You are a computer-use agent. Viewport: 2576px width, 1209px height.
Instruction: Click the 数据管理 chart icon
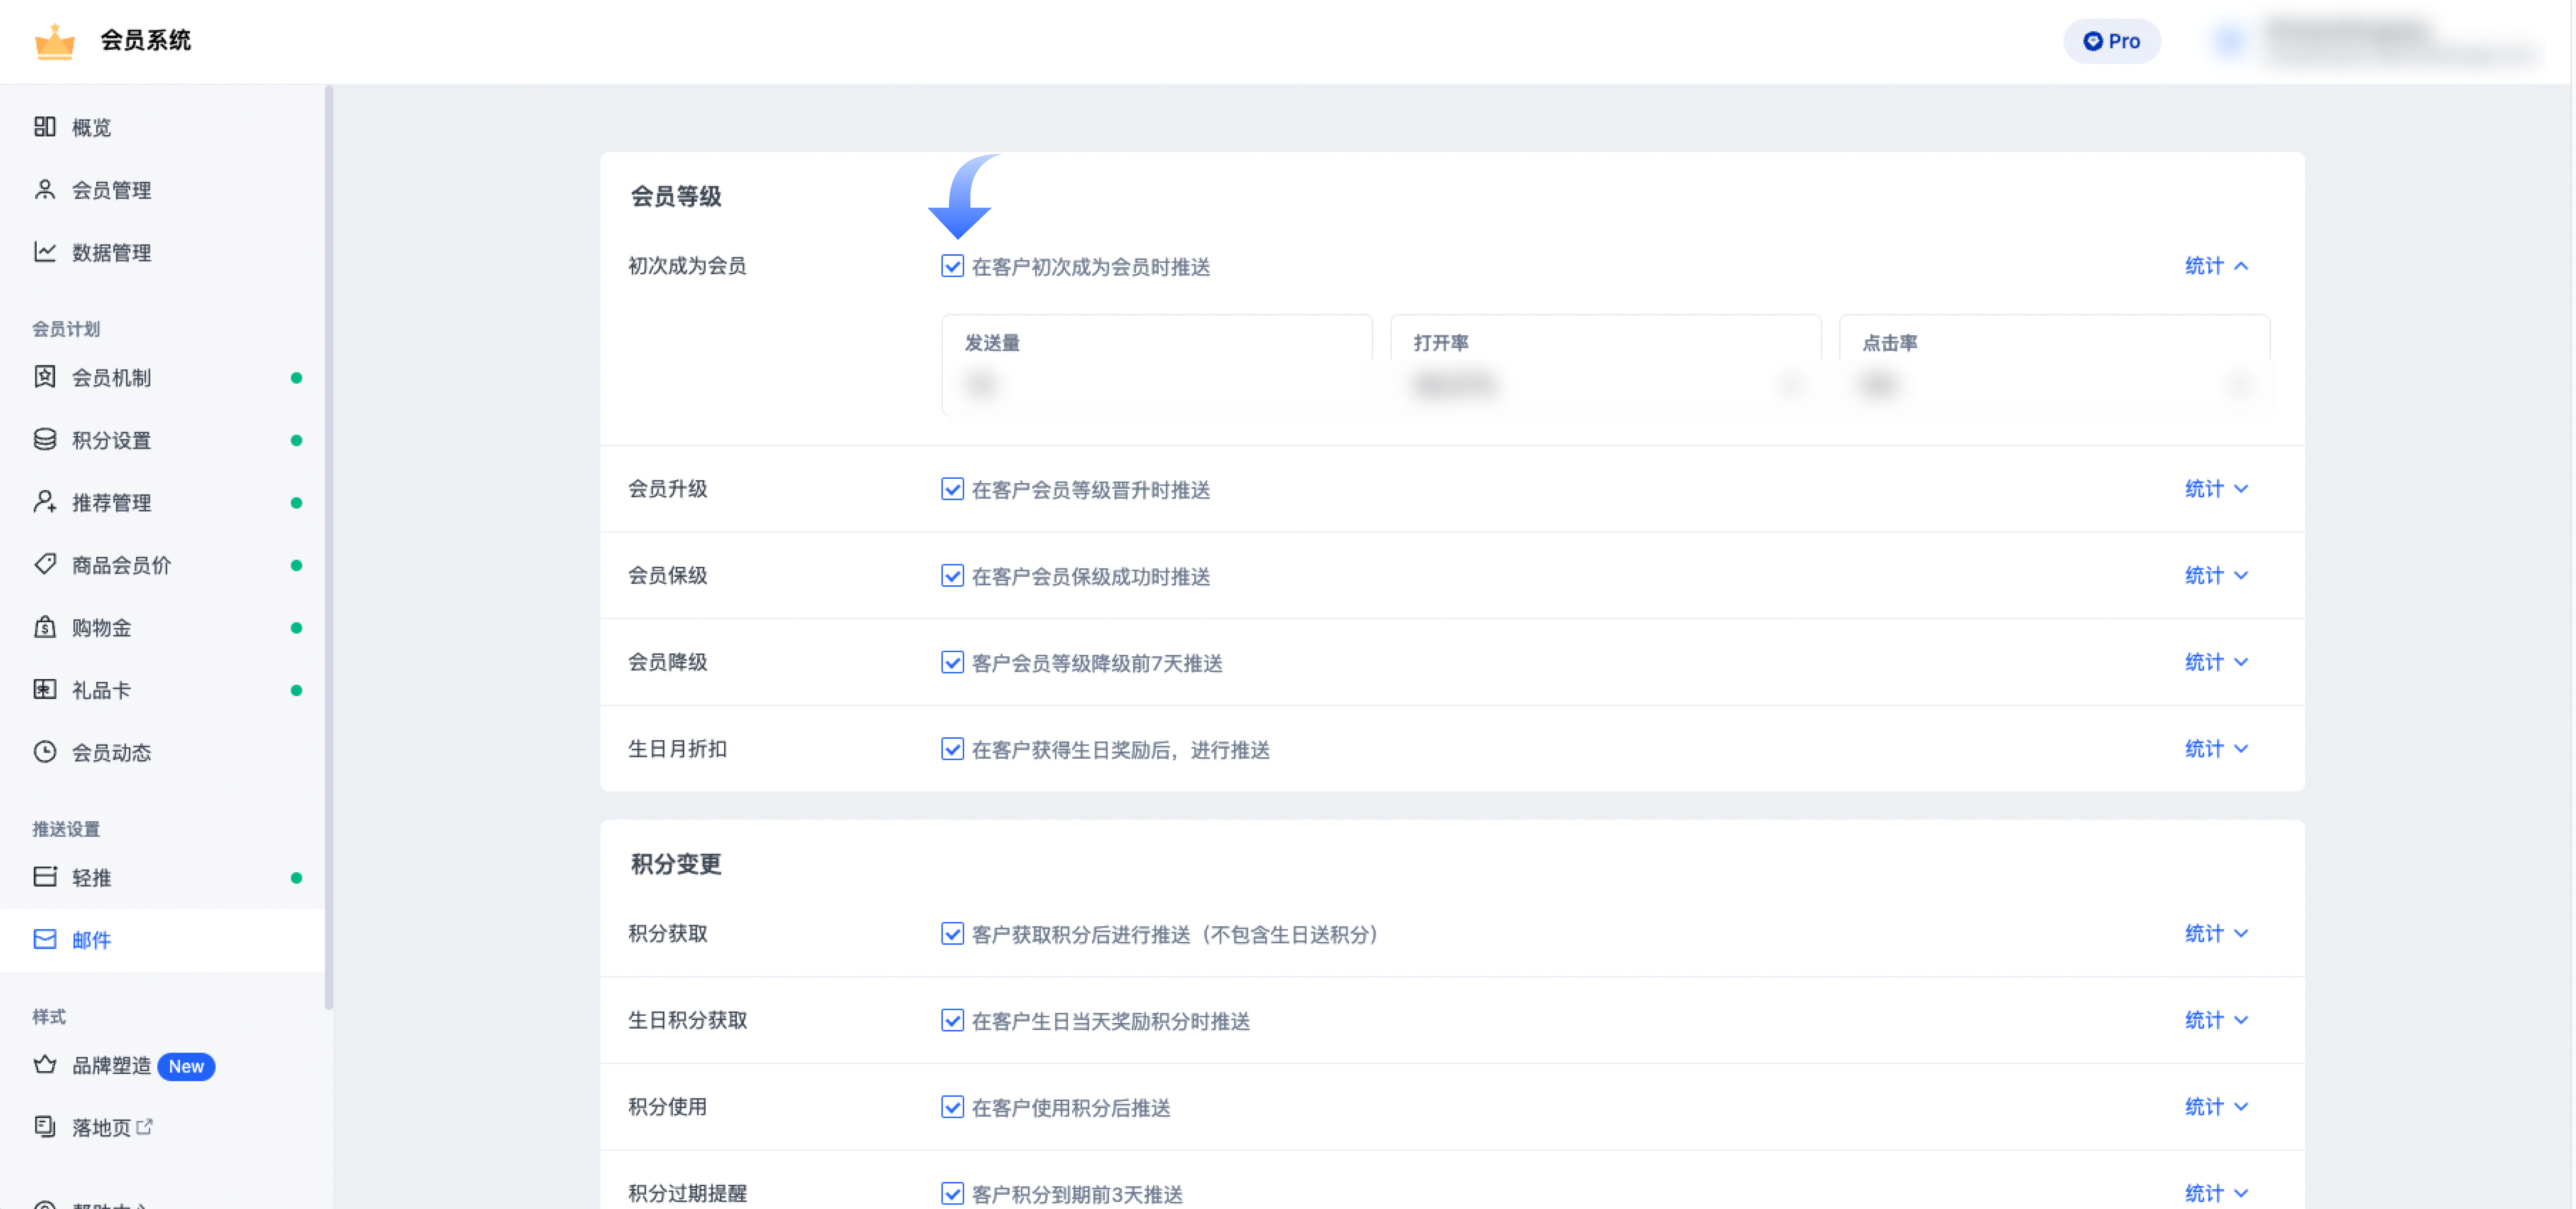point(45,251)
